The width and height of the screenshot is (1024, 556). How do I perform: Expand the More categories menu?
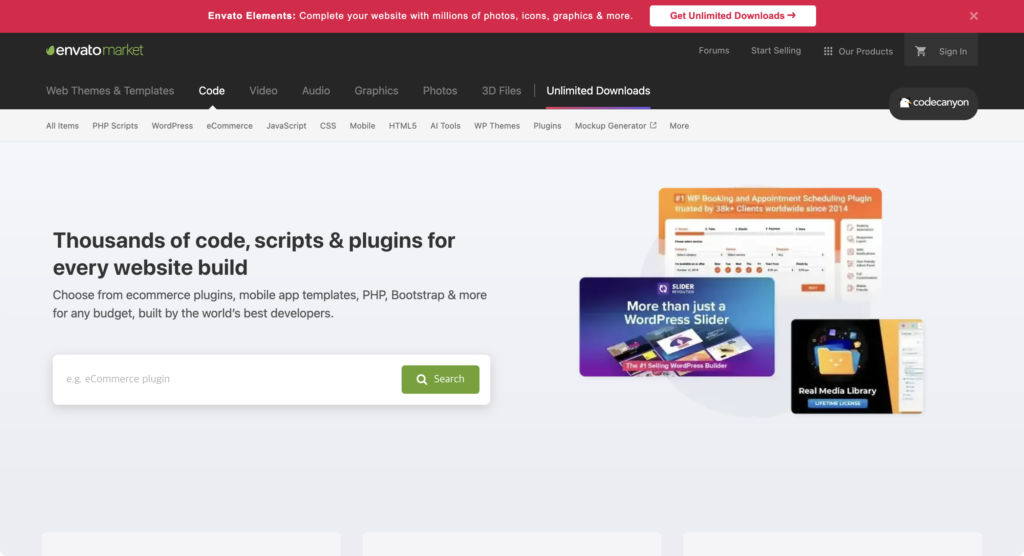pos(679,125)
